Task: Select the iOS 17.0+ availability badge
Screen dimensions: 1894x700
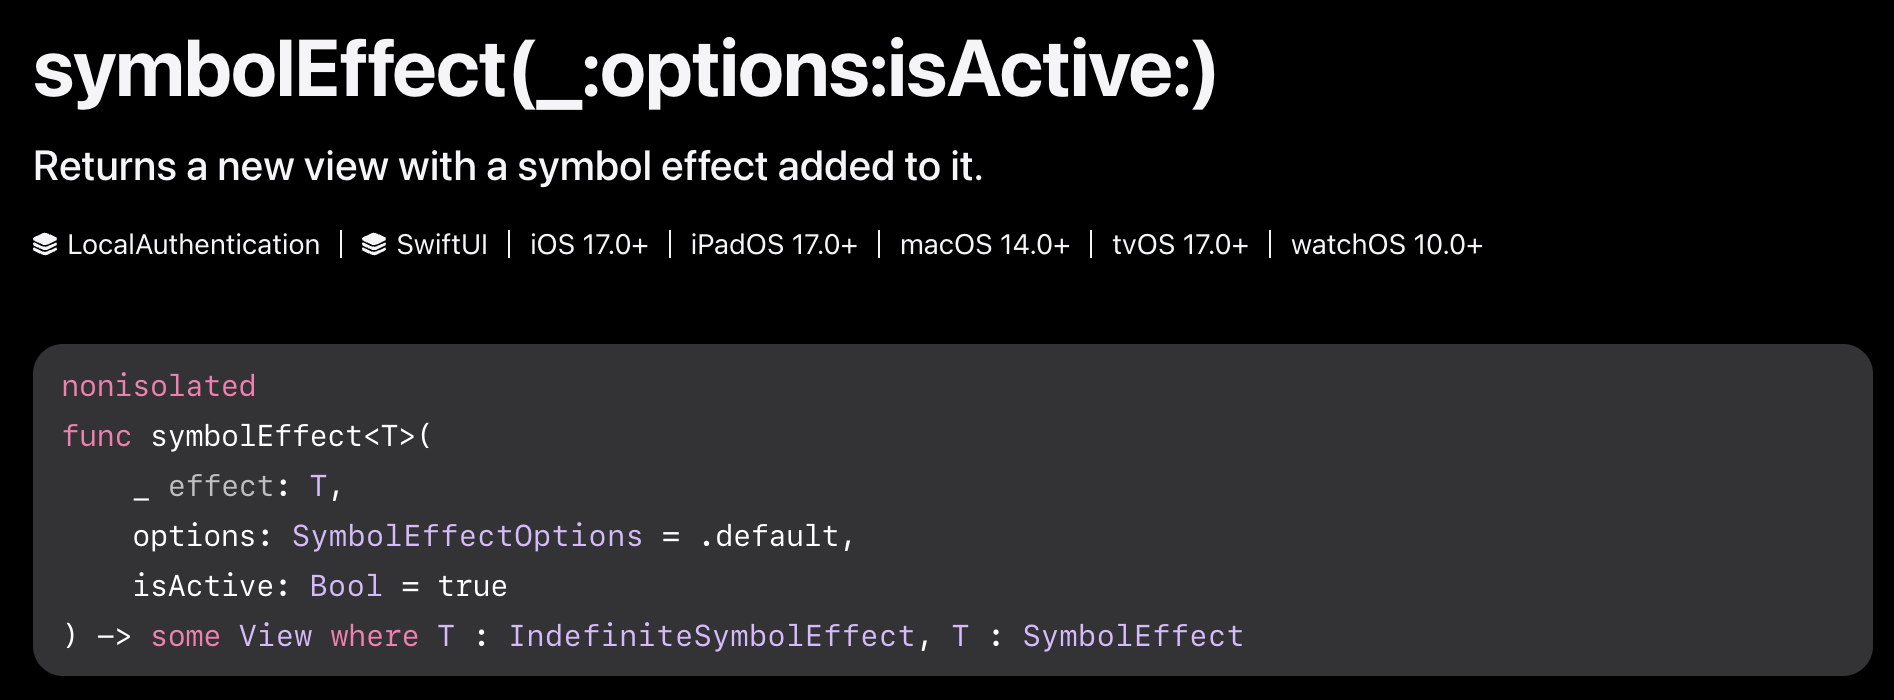Action: (589, 245)
